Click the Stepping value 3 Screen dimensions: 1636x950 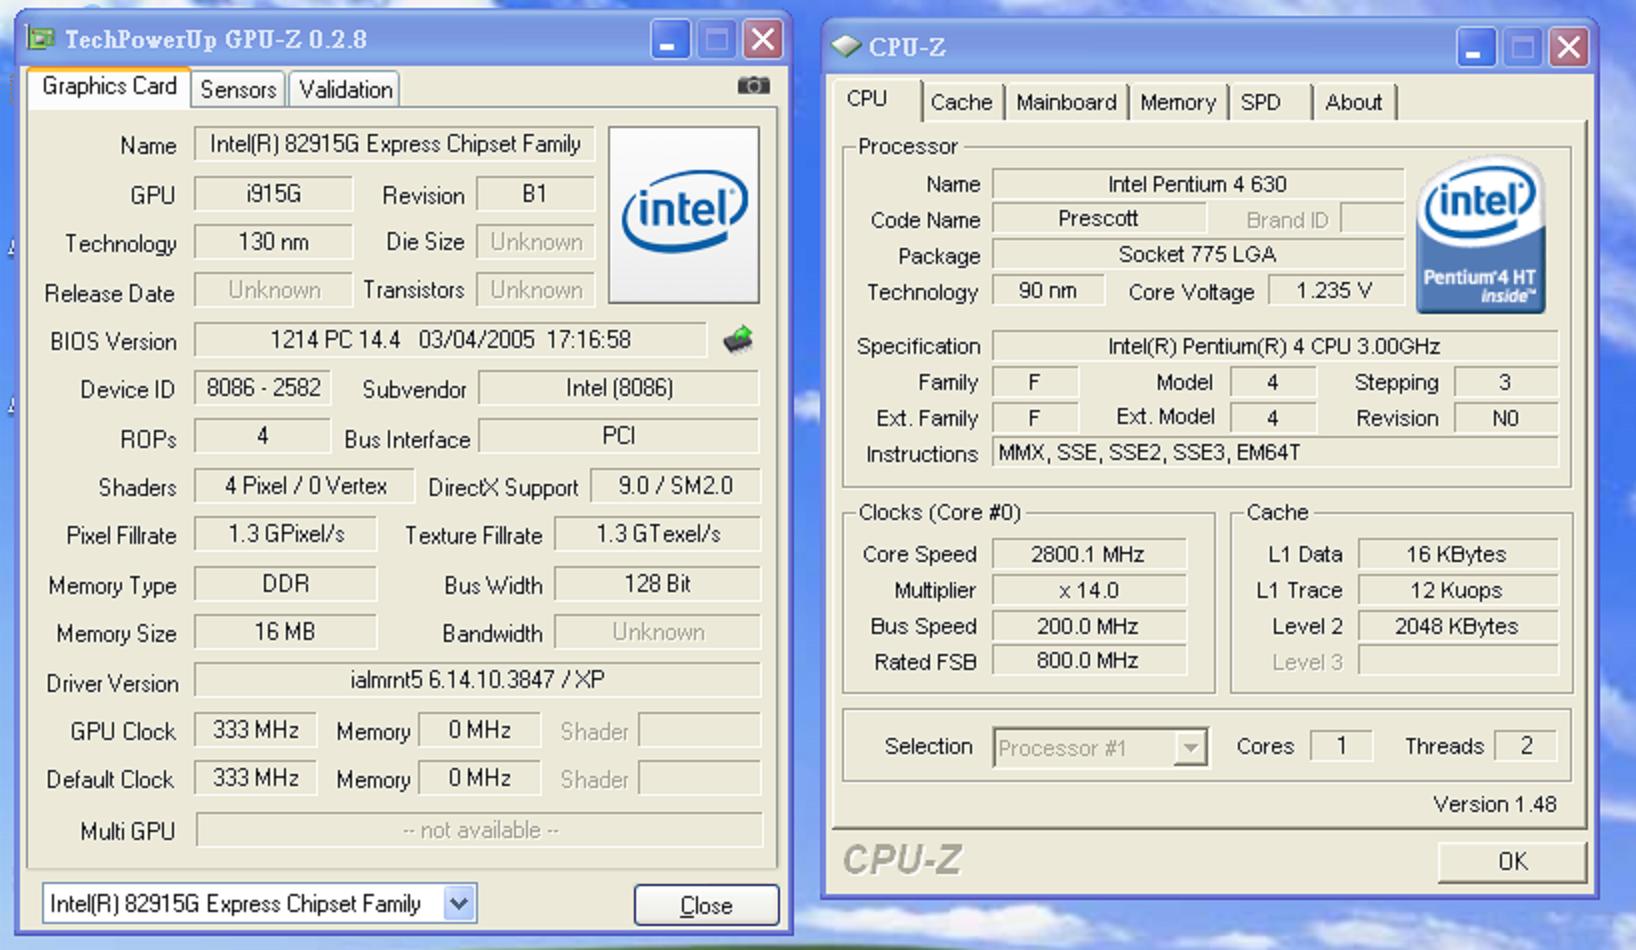click(1506, 382)
